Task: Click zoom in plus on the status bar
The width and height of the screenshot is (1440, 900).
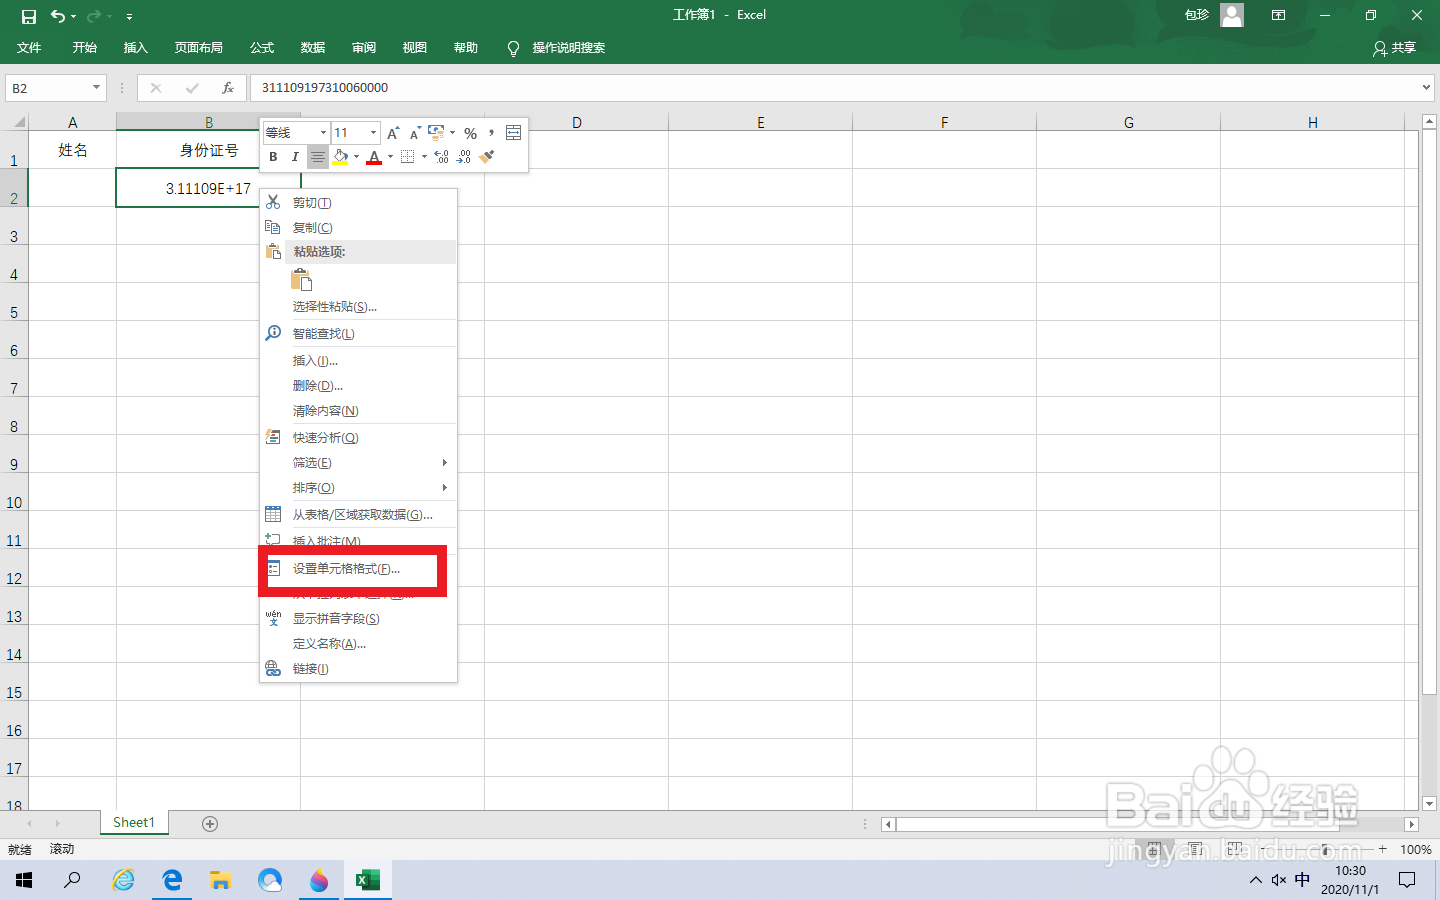Action: point(1382,849)
